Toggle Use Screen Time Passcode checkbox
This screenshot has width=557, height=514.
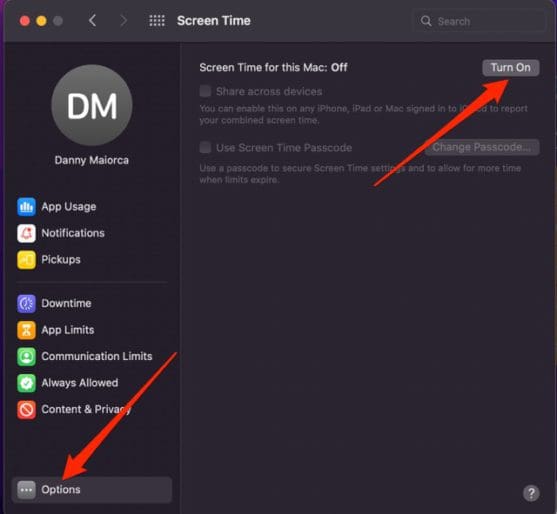click(205, 147)
